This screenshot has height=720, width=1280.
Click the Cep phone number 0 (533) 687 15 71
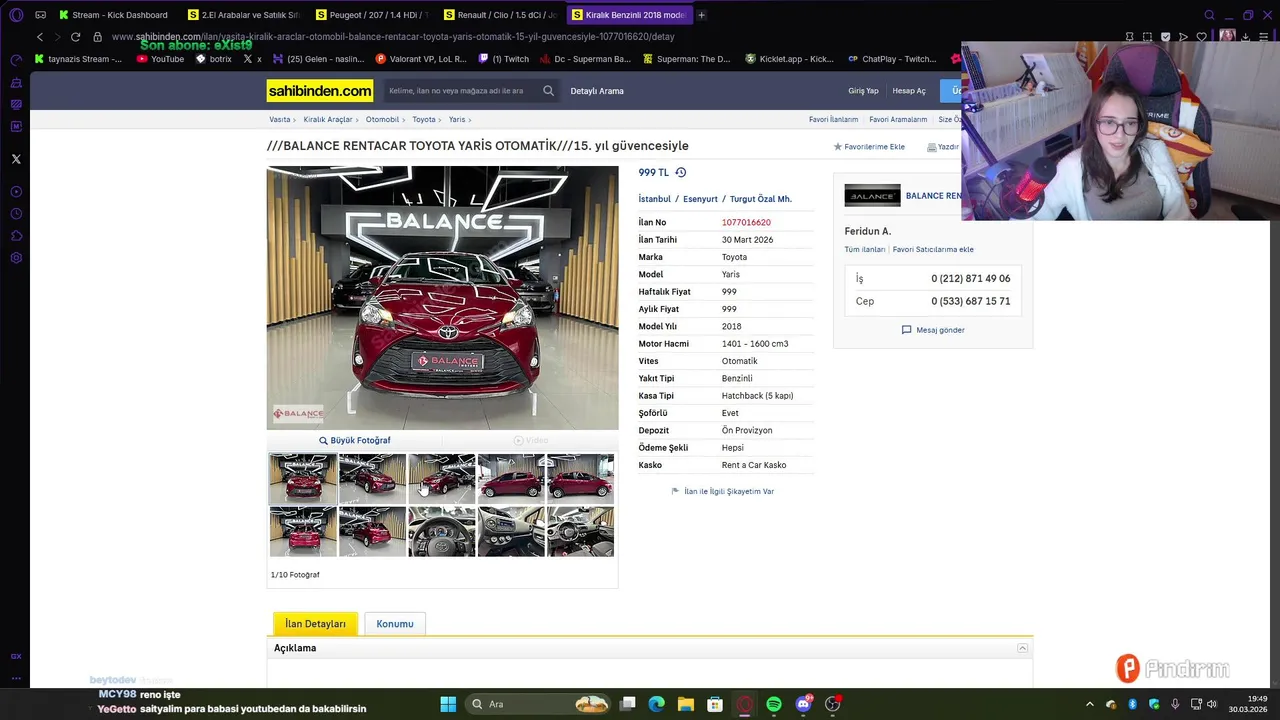pyautogui.click(x=971, y=301)
